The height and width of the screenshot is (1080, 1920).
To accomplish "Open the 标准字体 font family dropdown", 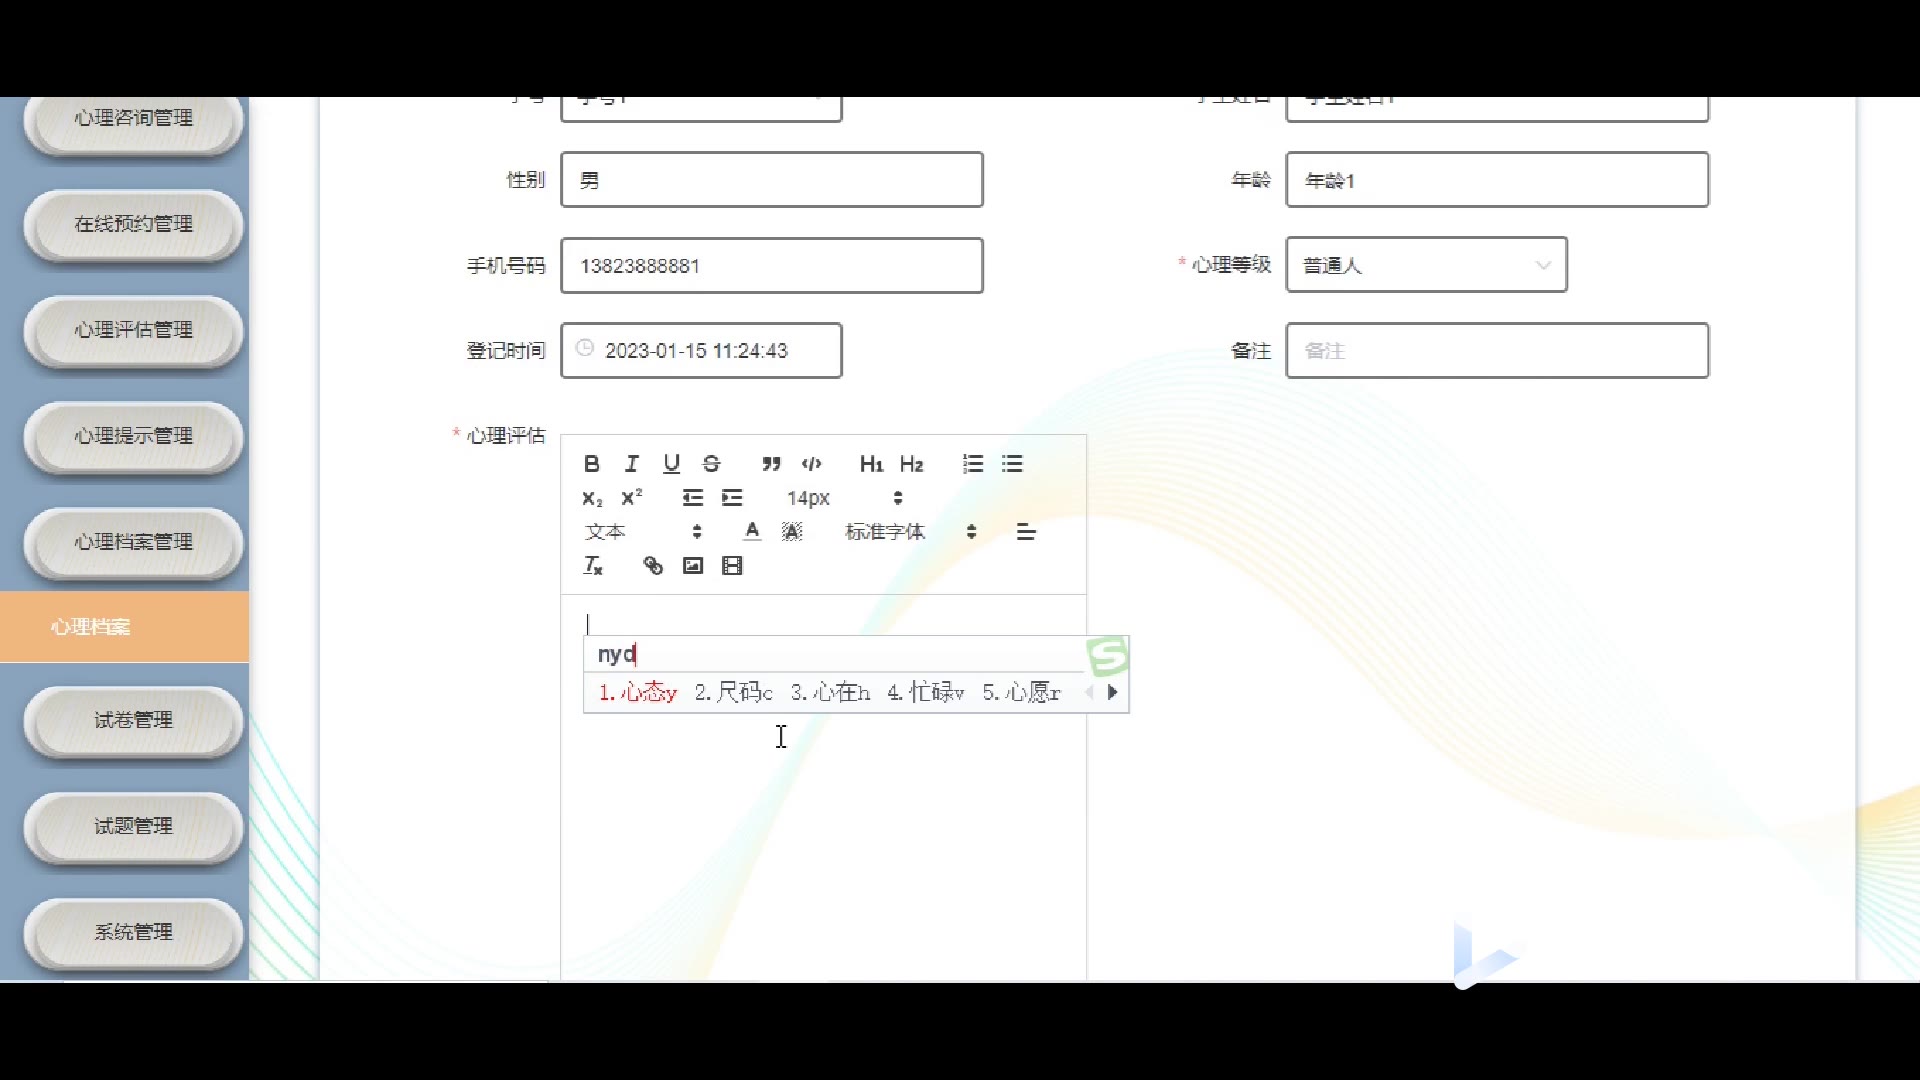I will 911,532.
